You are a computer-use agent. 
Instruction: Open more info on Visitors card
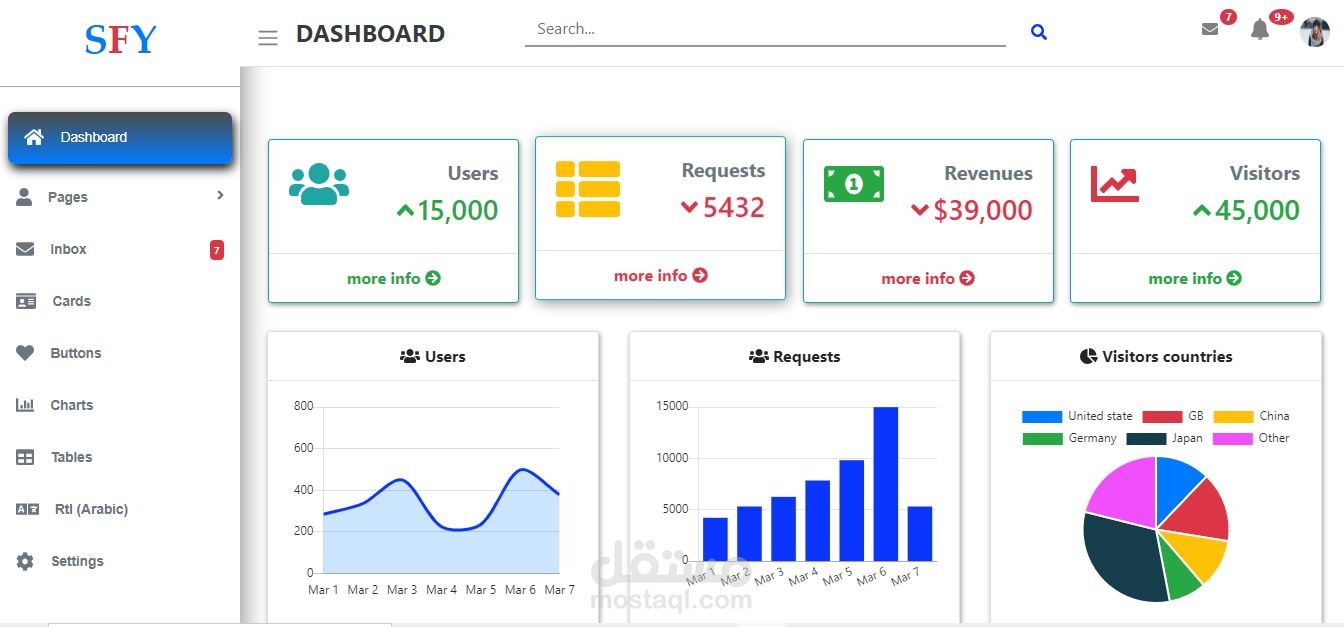point(1195,278)
